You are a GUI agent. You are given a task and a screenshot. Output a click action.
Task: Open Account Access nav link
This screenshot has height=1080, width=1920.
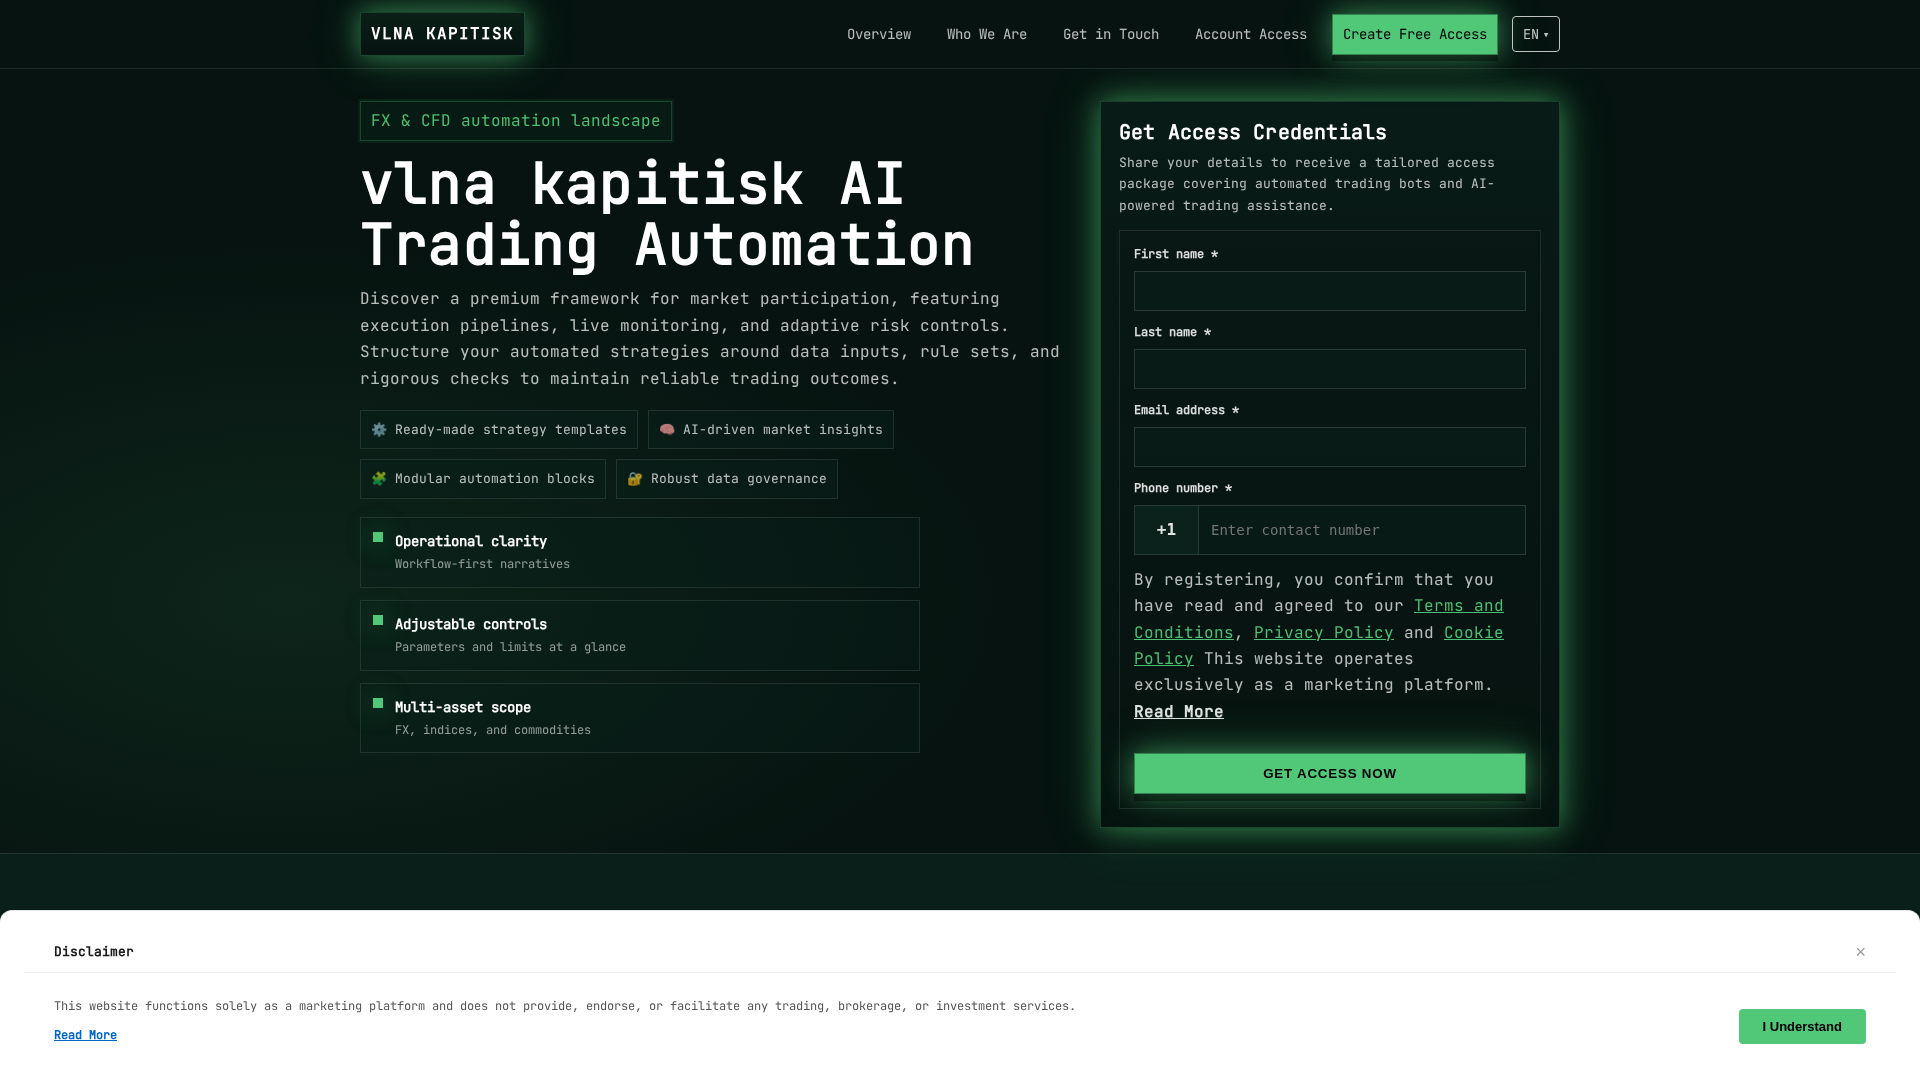click(1251, 34)
